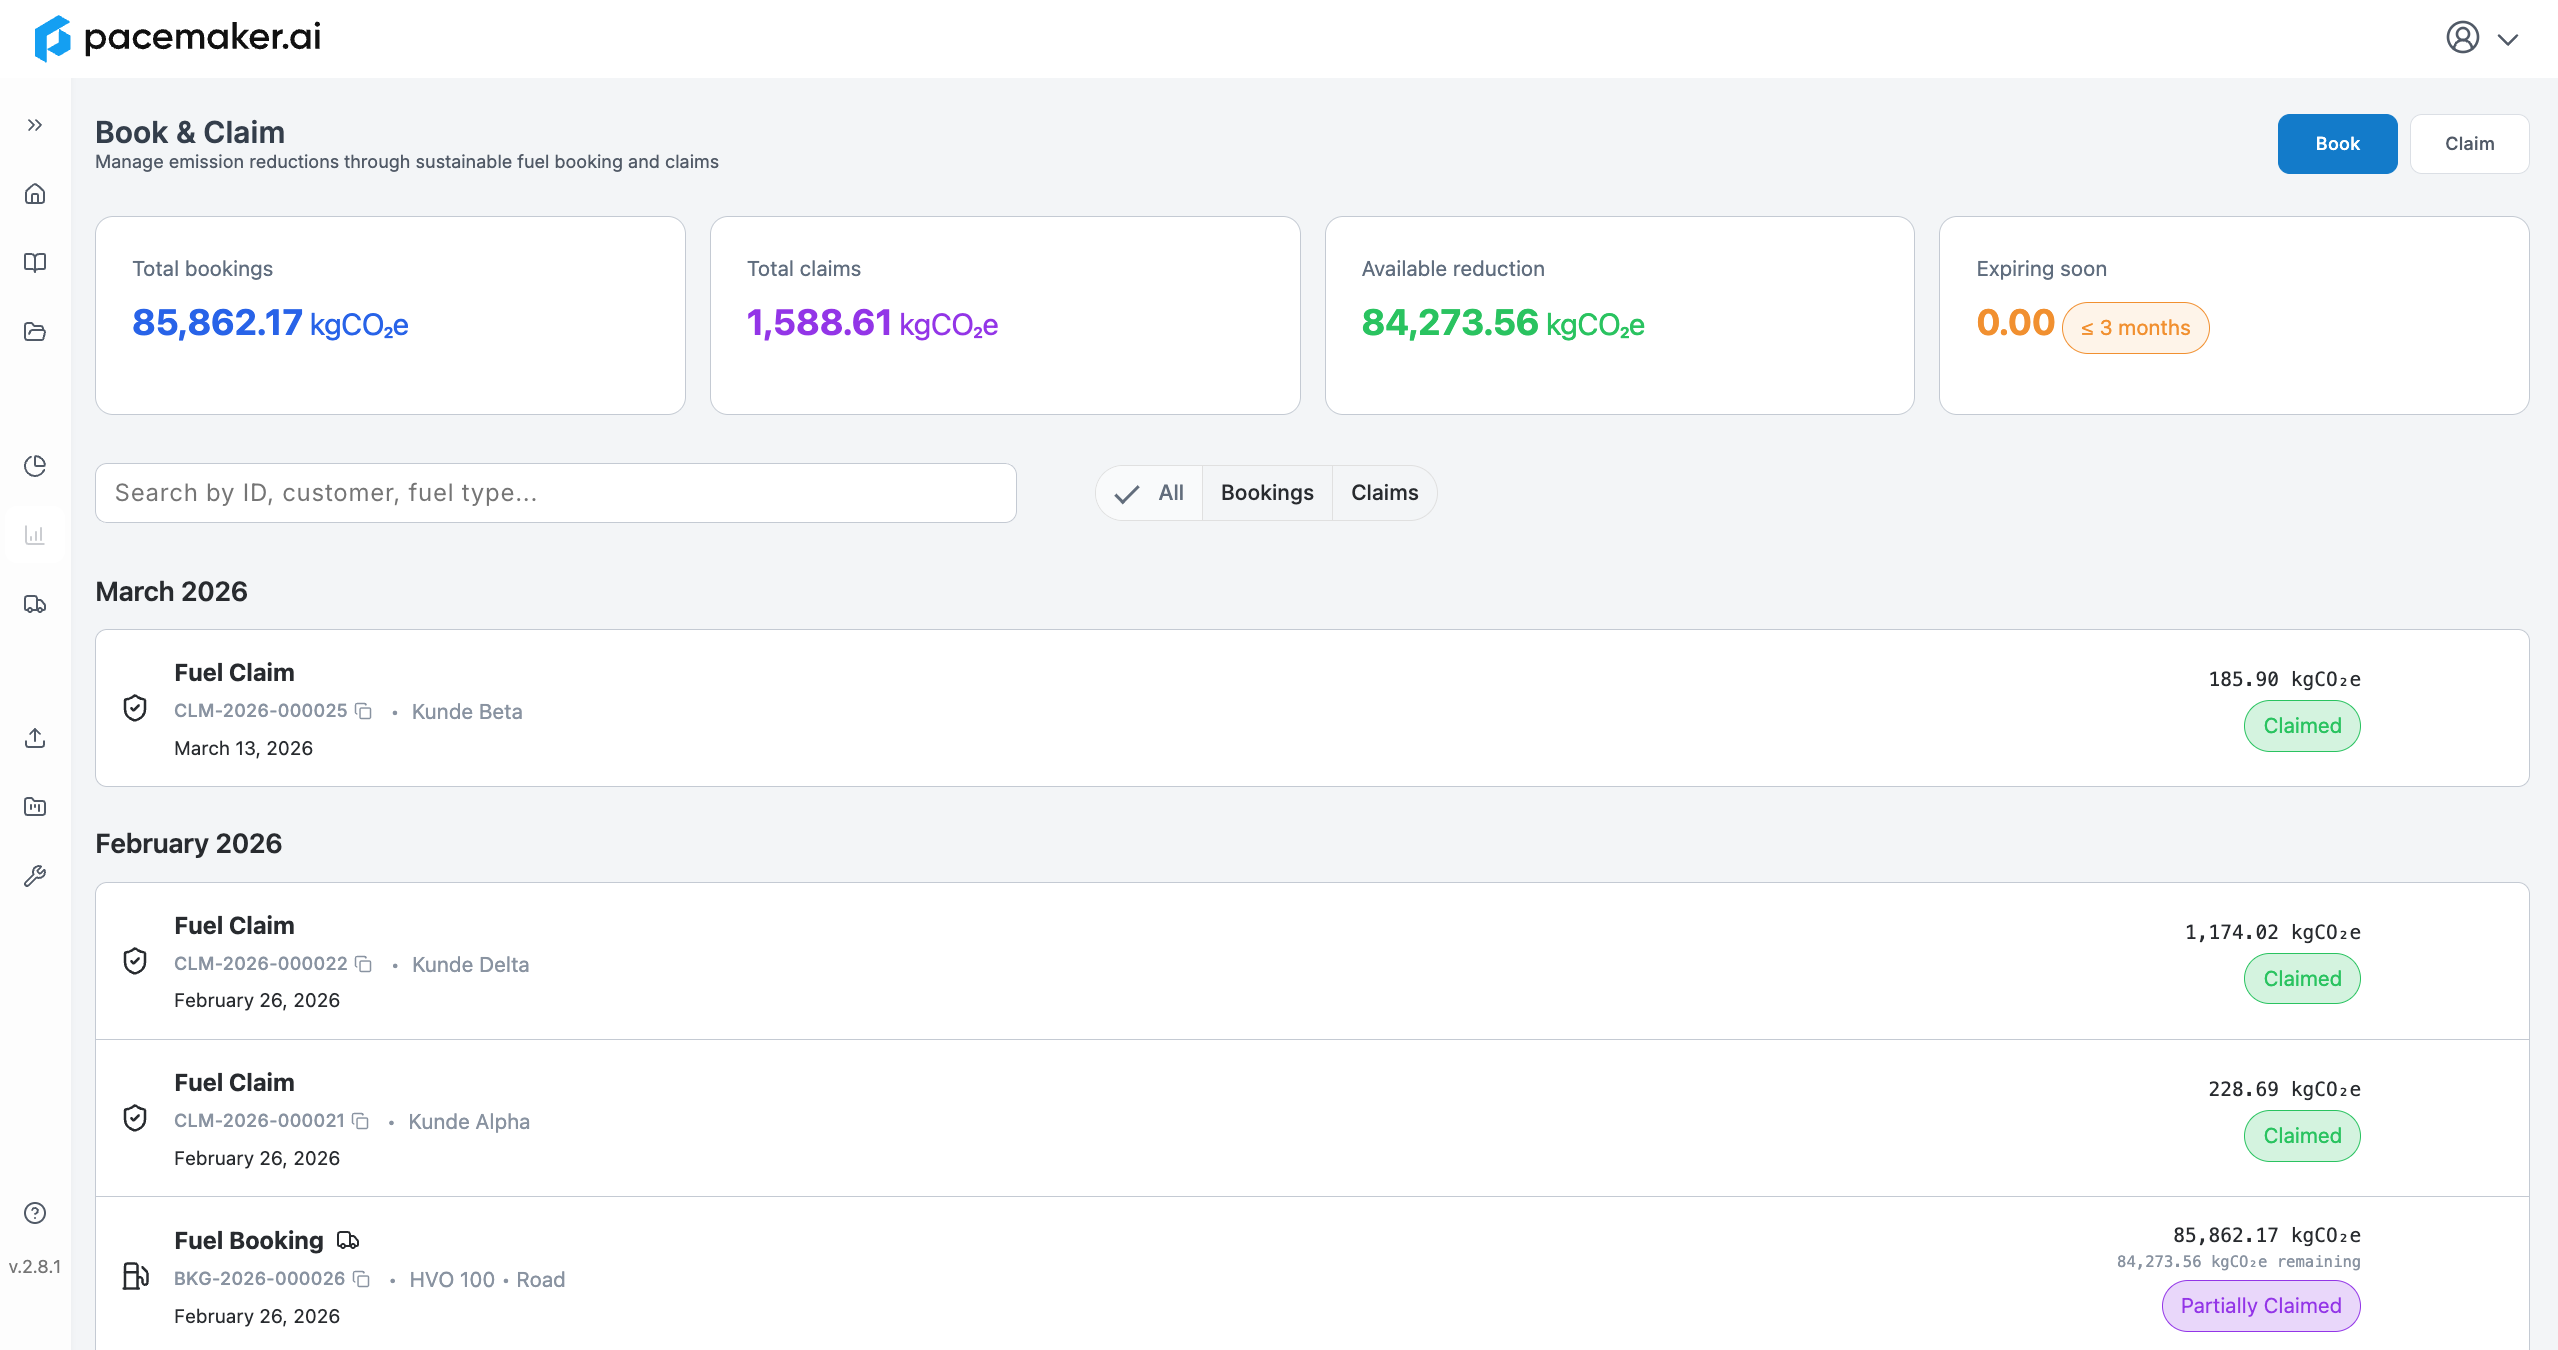The height and width of the screenshot is (1350, 2558).
Task: Click Available reduction value 84,273.56
Action: click(x=1450, y=323)
